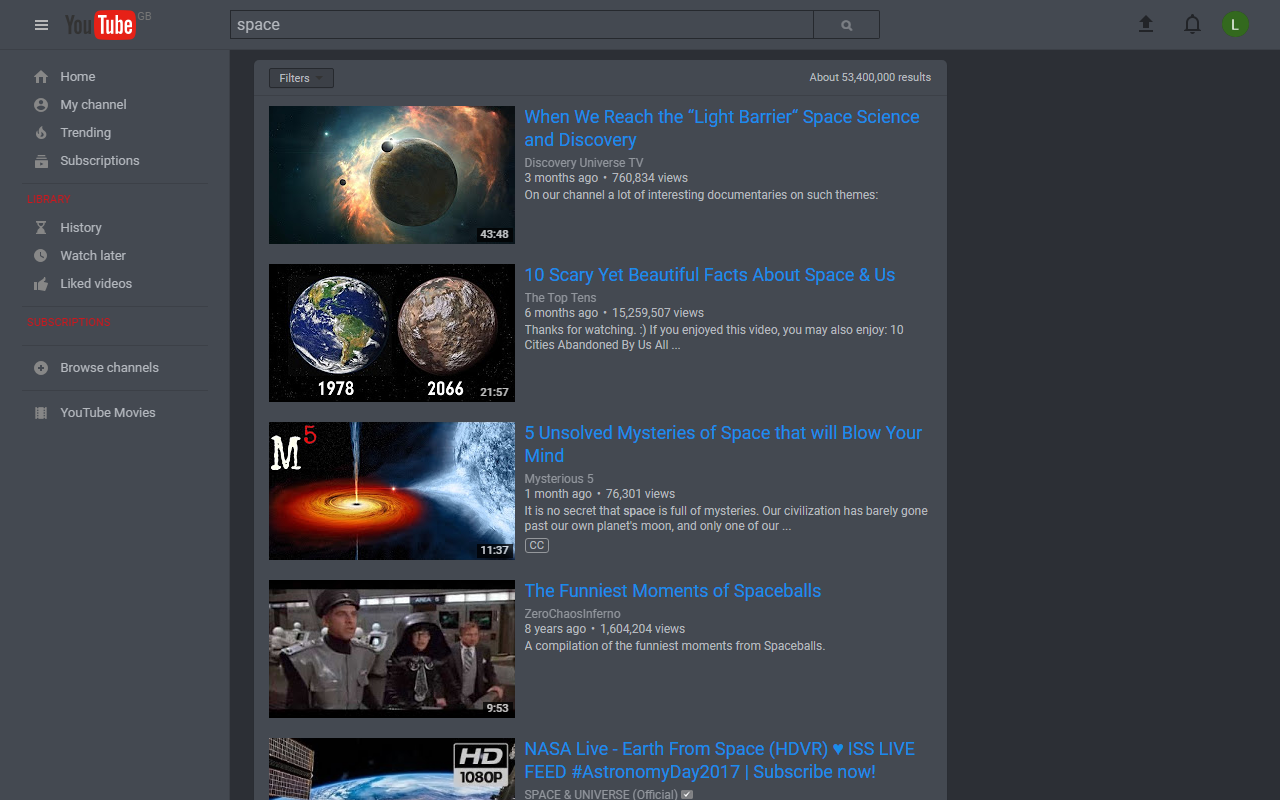Open '10 Scary Yet Beautiful Facts' title
This screenshot has height=800, width=1280.
(x=710, y=275)
